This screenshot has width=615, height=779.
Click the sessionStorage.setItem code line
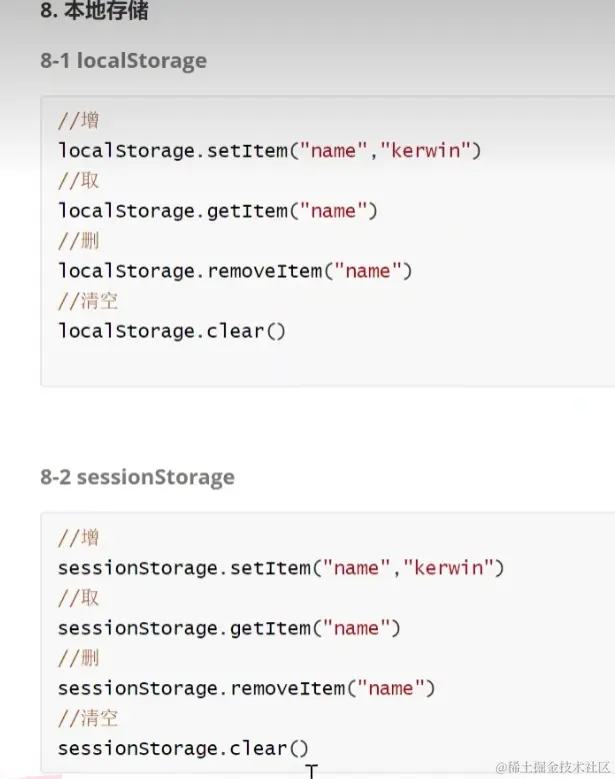pos(281,568)
